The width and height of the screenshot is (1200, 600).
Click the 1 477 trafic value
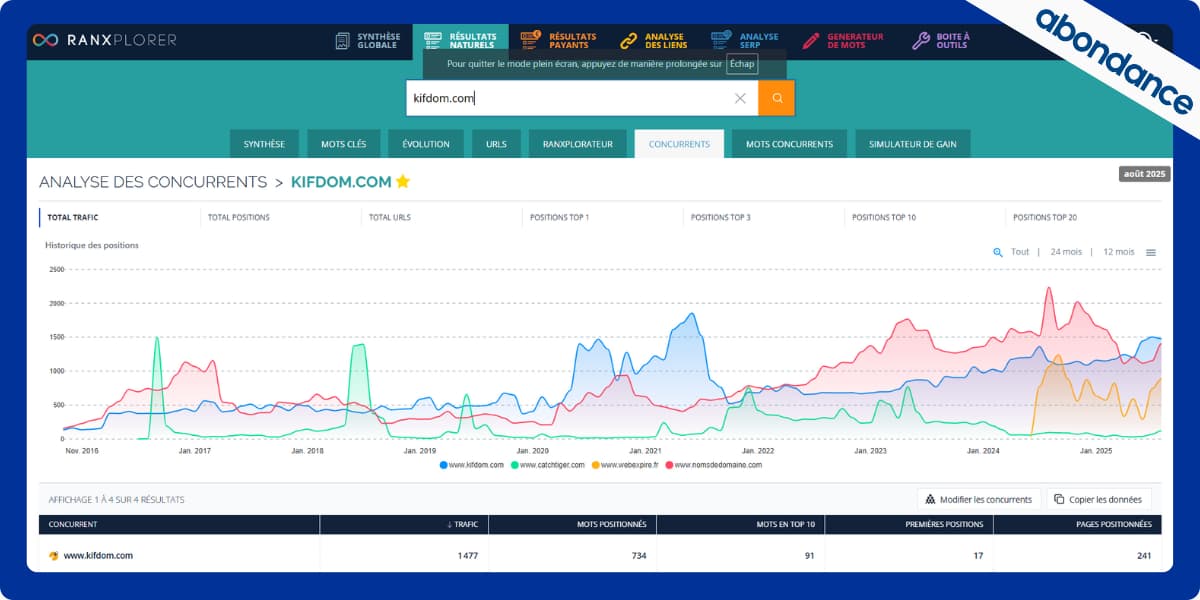(x=466, y=555)
